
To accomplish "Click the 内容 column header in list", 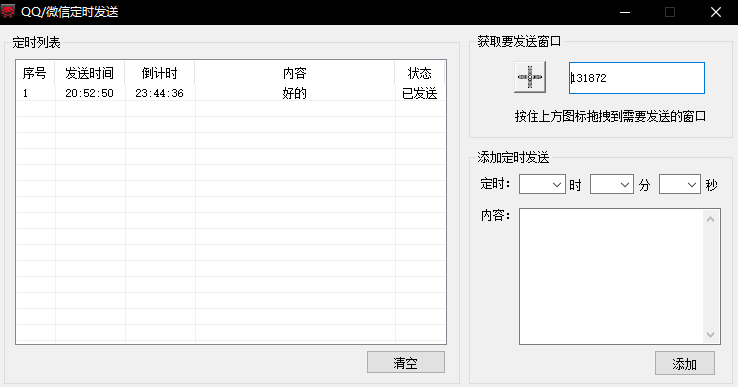I will click(295, 73).
